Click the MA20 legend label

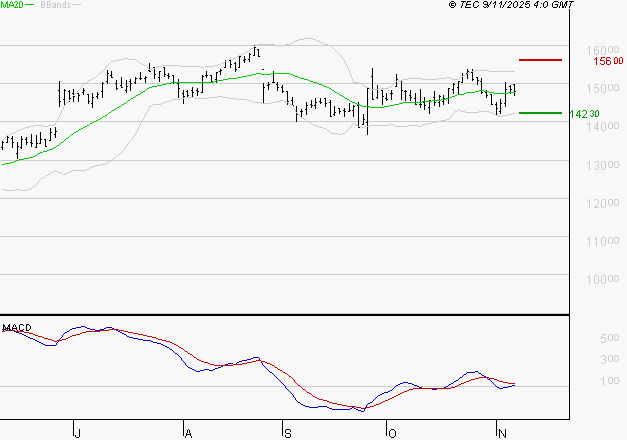tap(12, 5)
